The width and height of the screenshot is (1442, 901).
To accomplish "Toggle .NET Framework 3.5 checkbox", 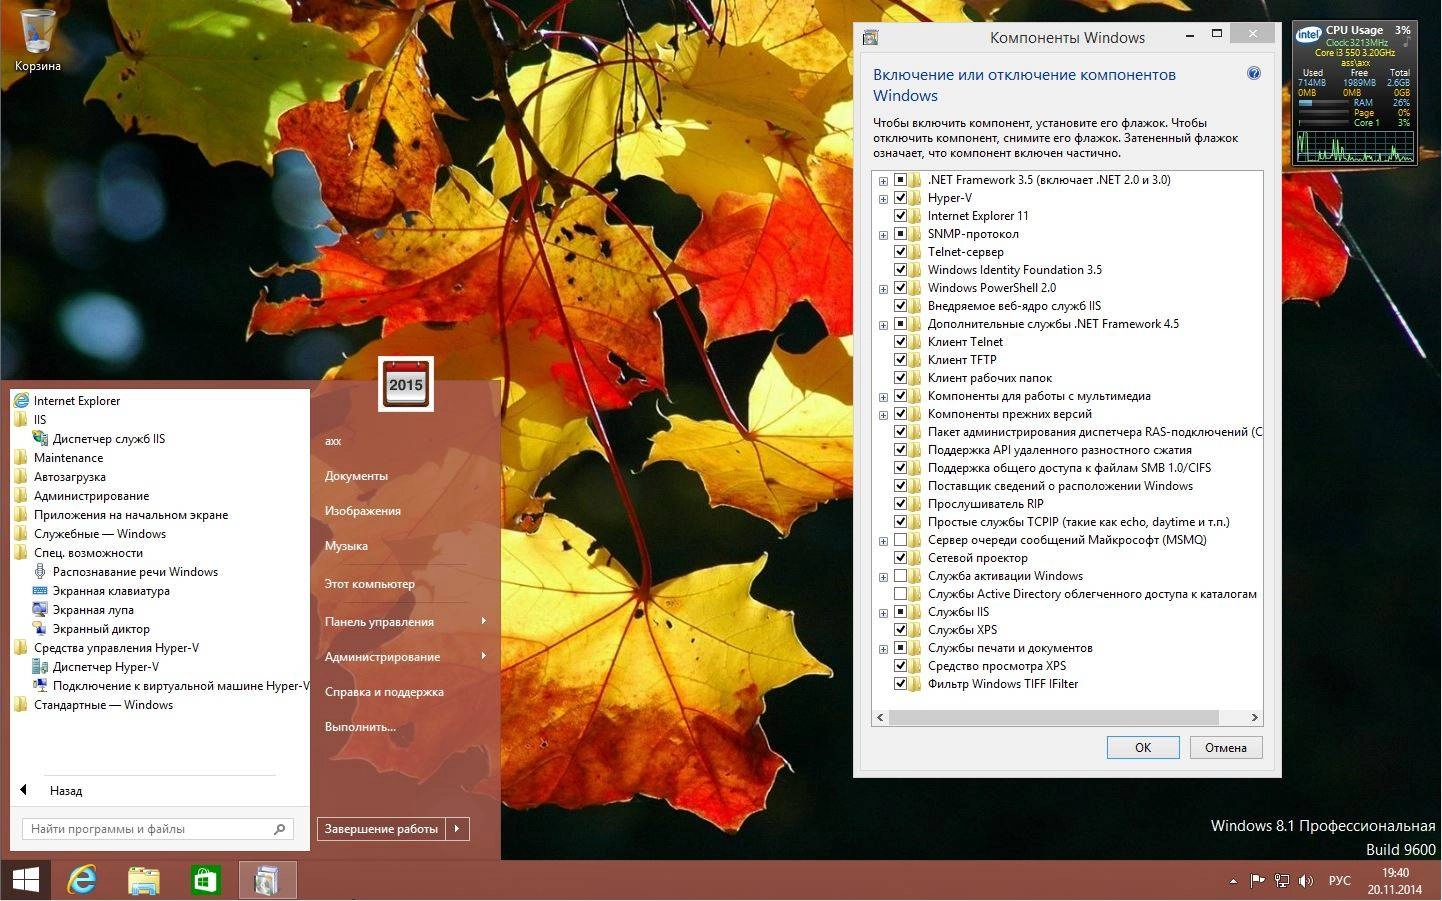I will [x=900, y=180].
